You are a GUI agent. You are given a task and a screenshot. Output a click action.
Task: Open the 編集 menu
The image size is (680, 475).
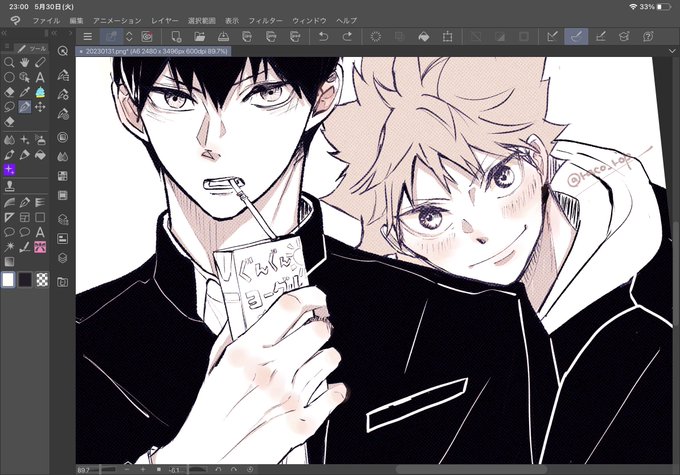click(x=77, y=21)
